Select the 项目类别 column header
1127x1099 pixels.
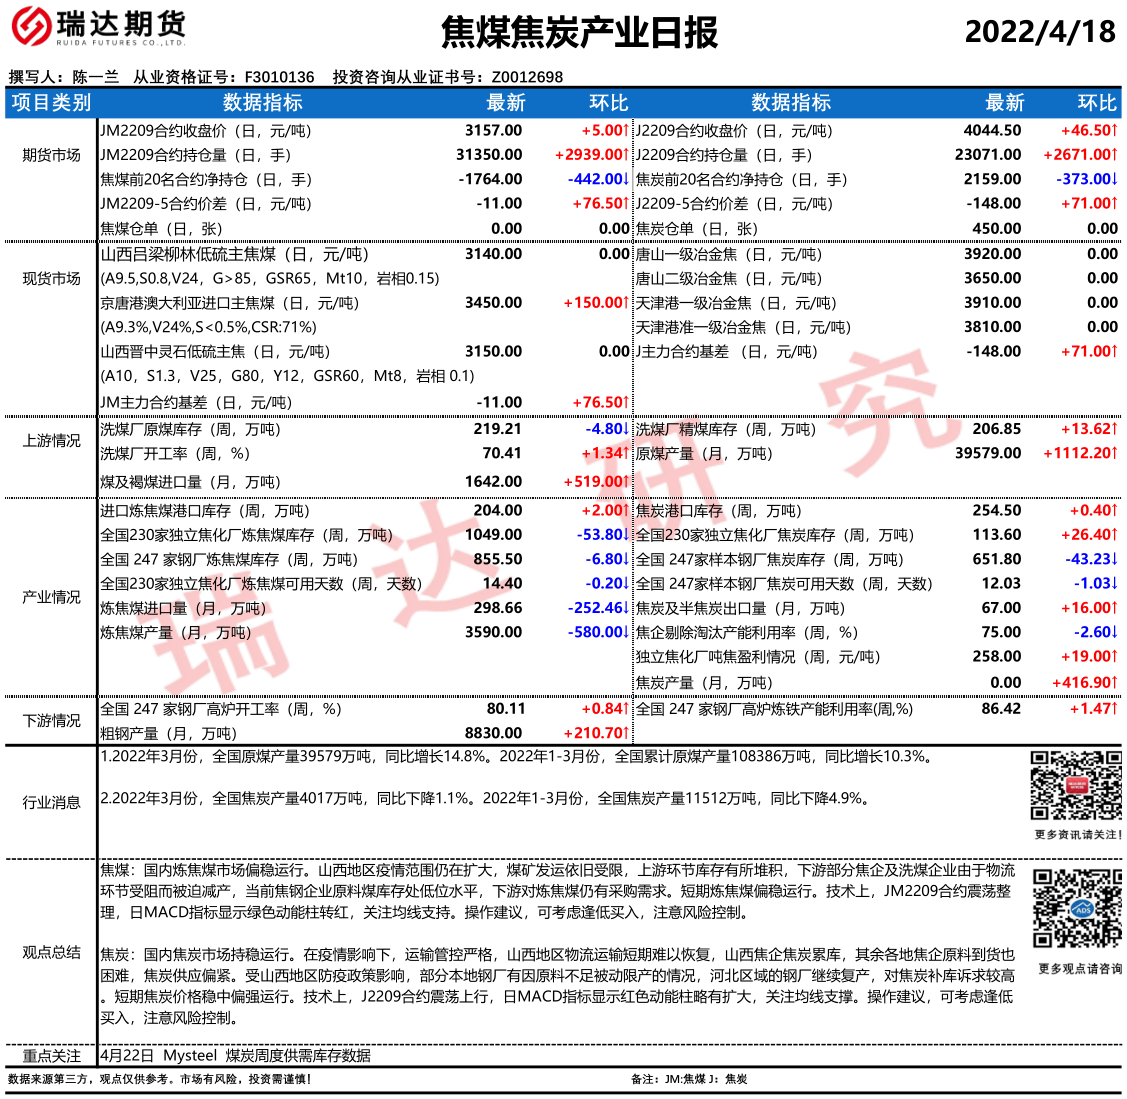click(x=51, y=103)
